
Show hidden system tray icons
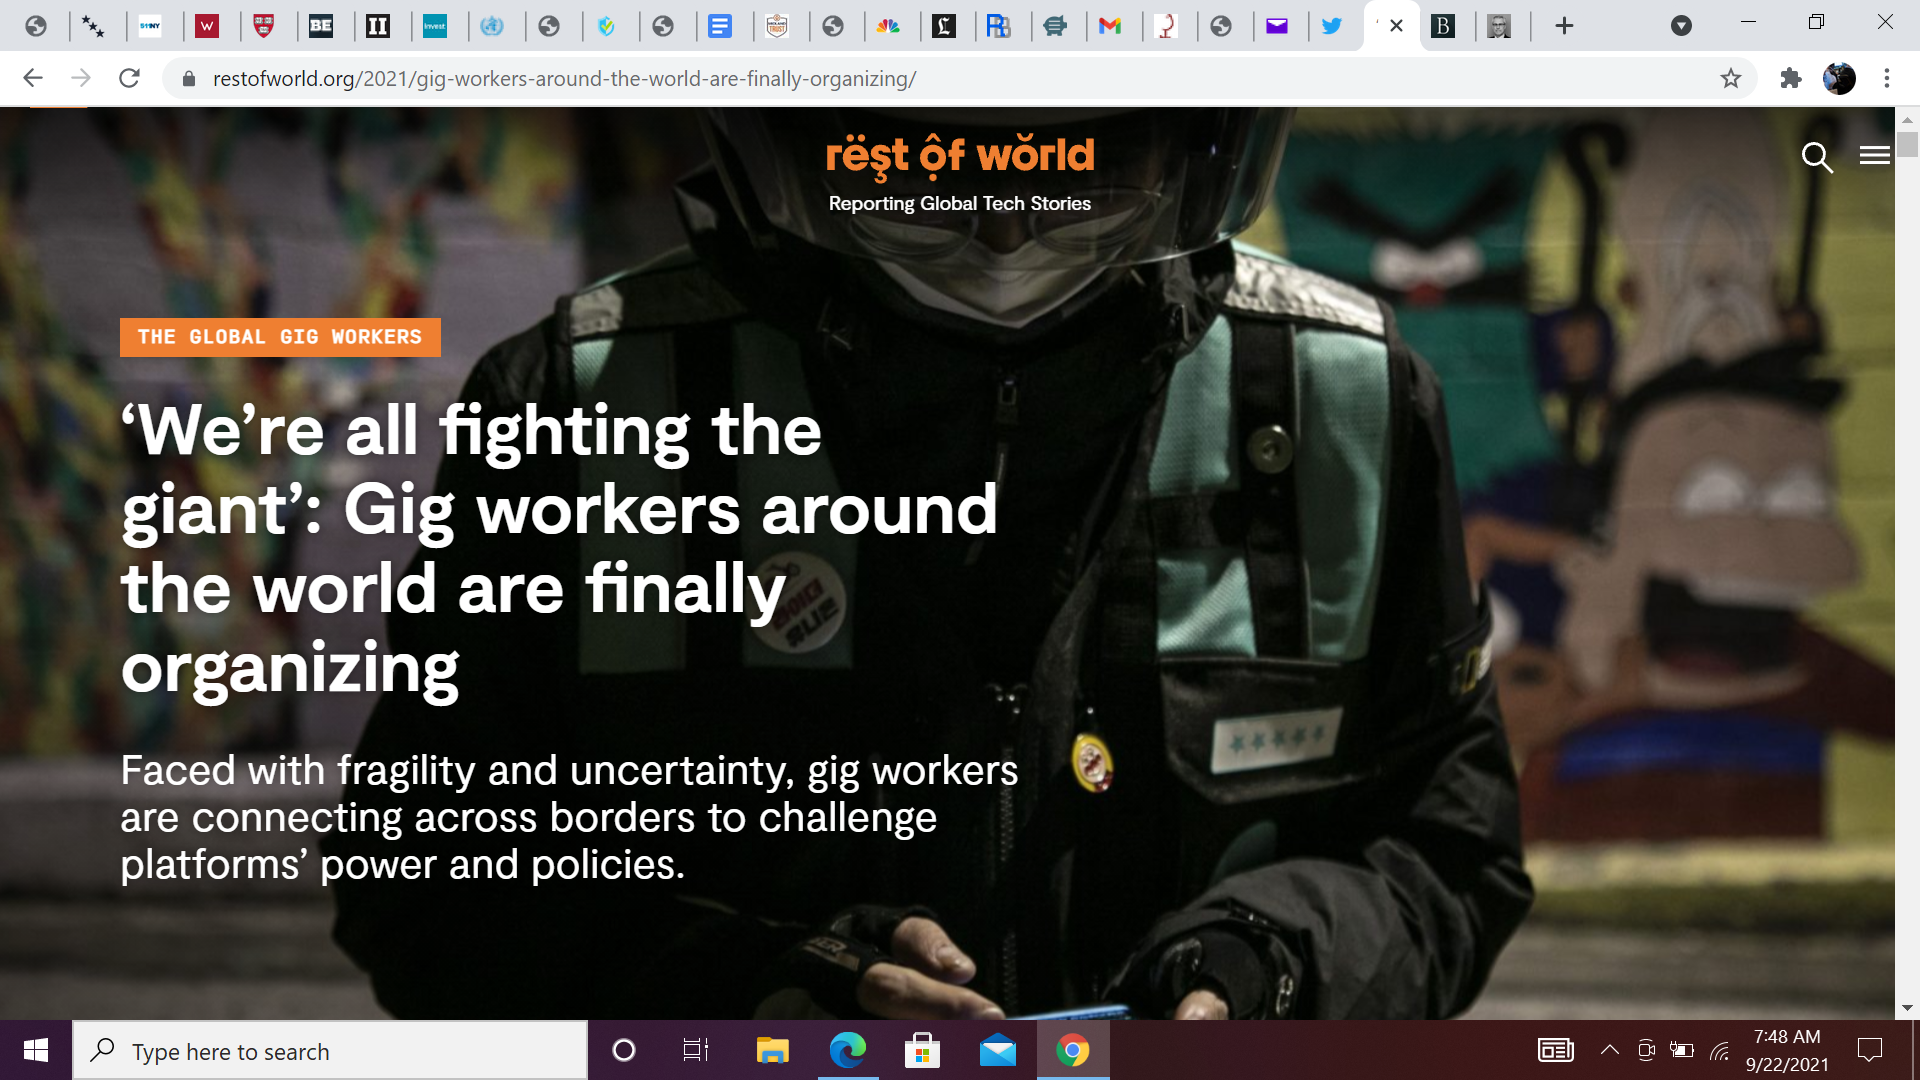coord(1609,1050)
